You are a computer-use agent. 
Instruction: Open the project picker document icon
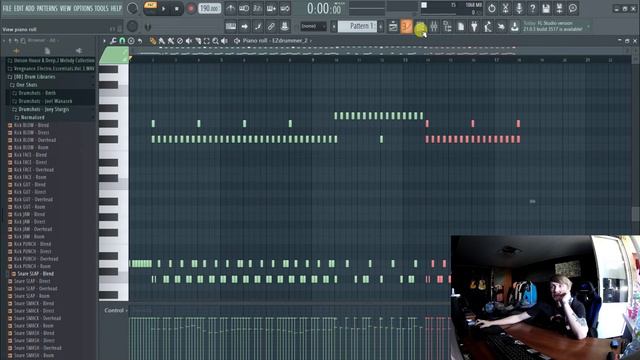coord(460,27)
